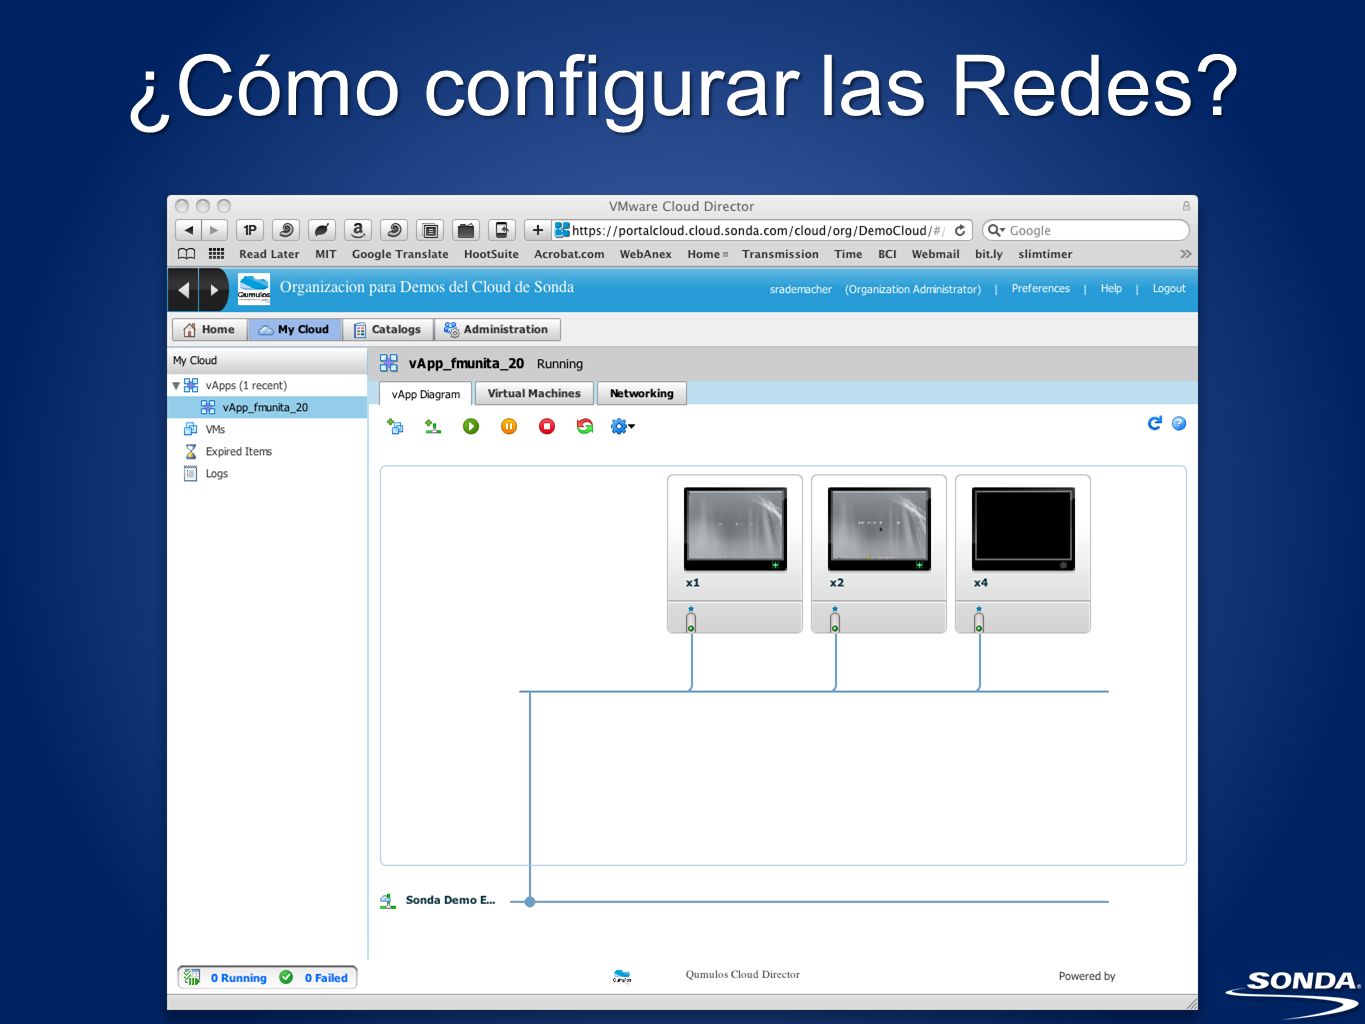The image size is (1365, 1024).
Task: Click the Qumulos logo in the header
Action: (254, 290)
